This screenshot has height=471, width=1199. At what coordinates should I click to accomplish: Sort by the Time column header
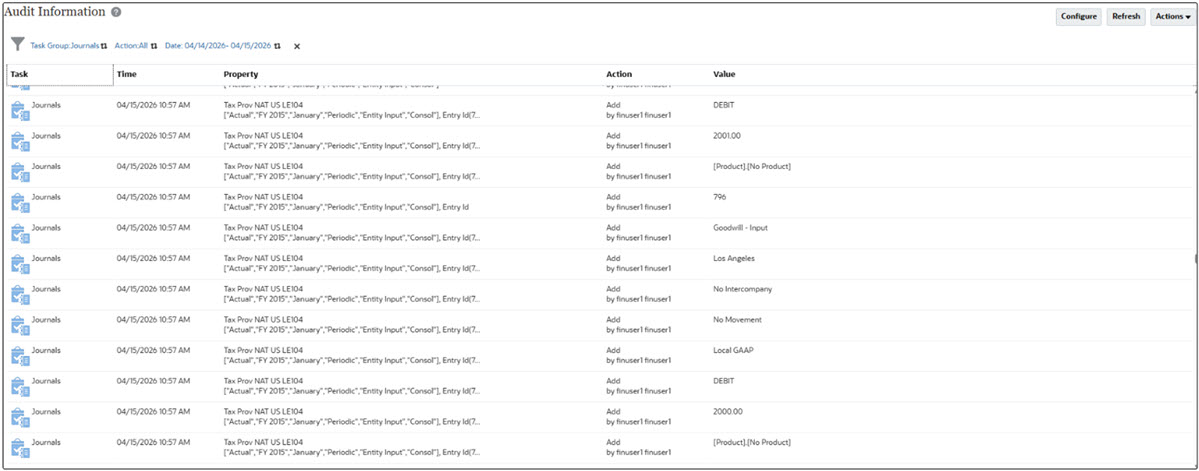(x=126, y=74)
